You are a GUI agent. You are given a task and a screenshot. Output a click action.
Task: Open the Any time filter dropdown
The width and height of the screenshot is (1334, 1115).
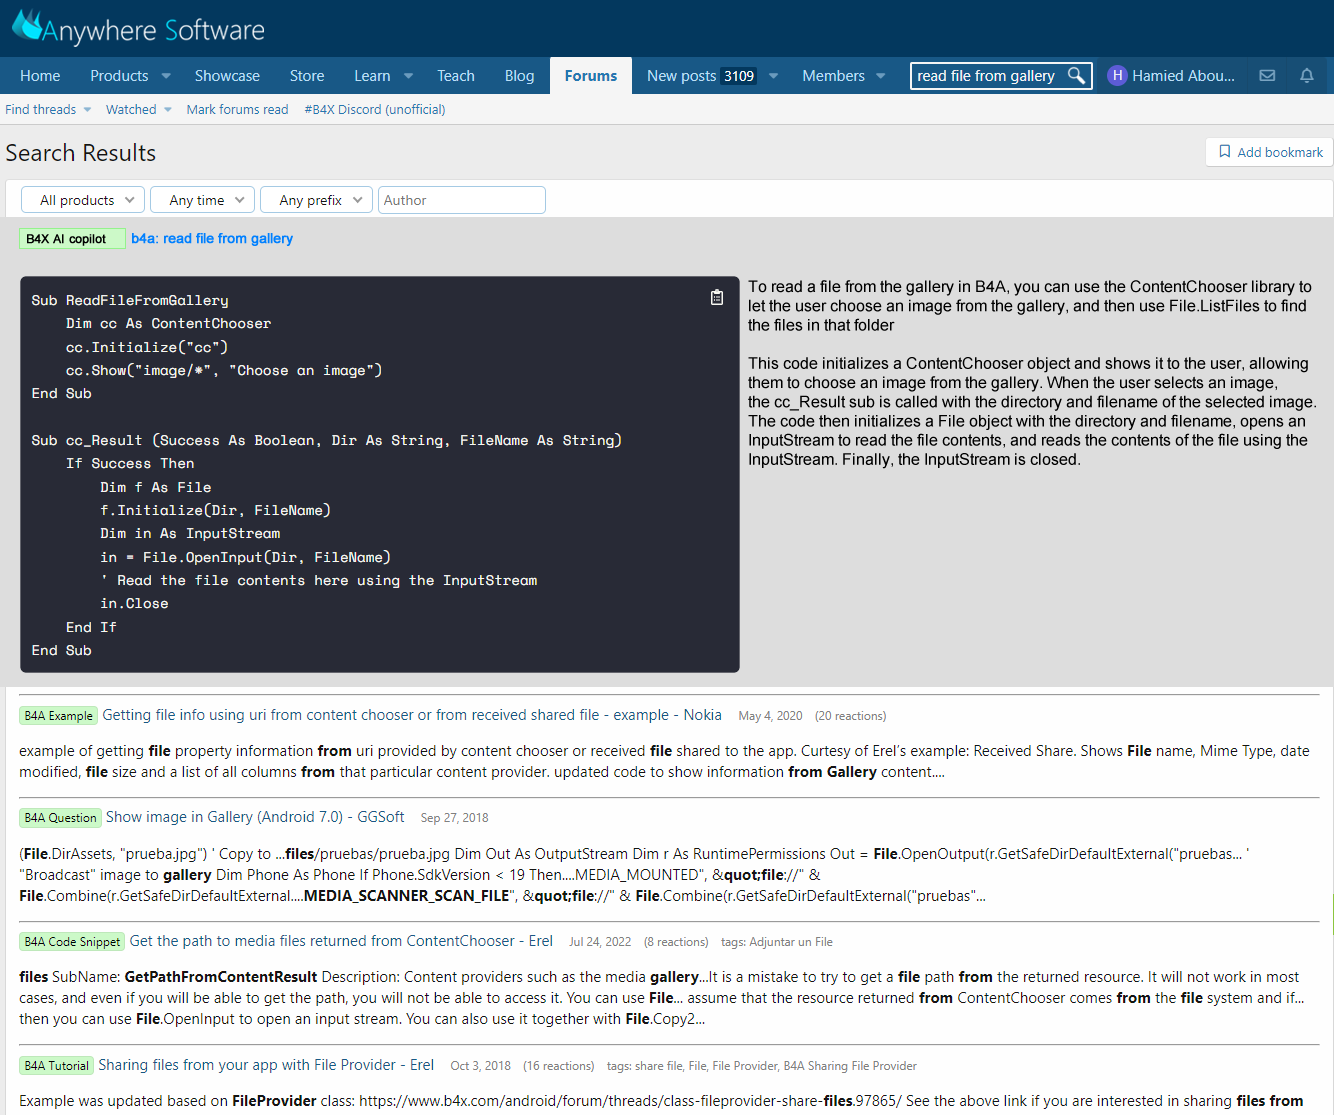pos(202,200)
